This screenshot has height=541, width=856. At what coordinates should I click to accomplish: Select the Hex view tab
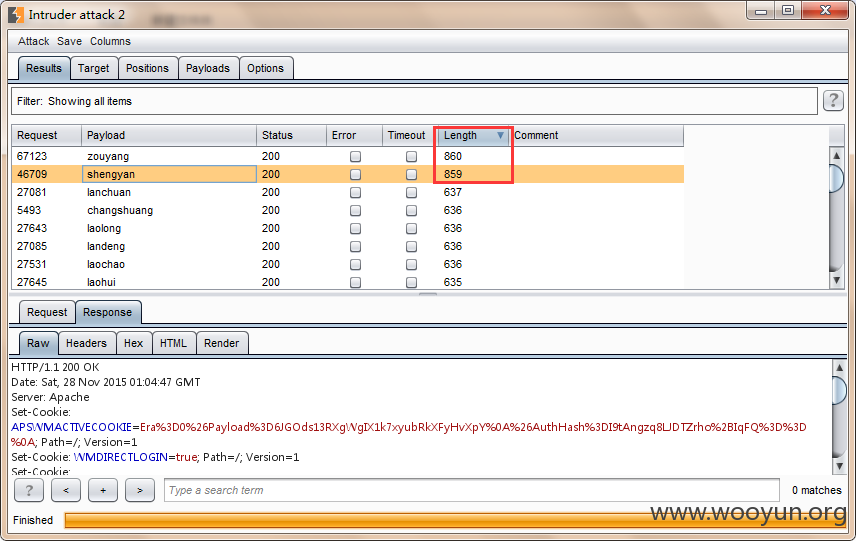tap(133, 343)
